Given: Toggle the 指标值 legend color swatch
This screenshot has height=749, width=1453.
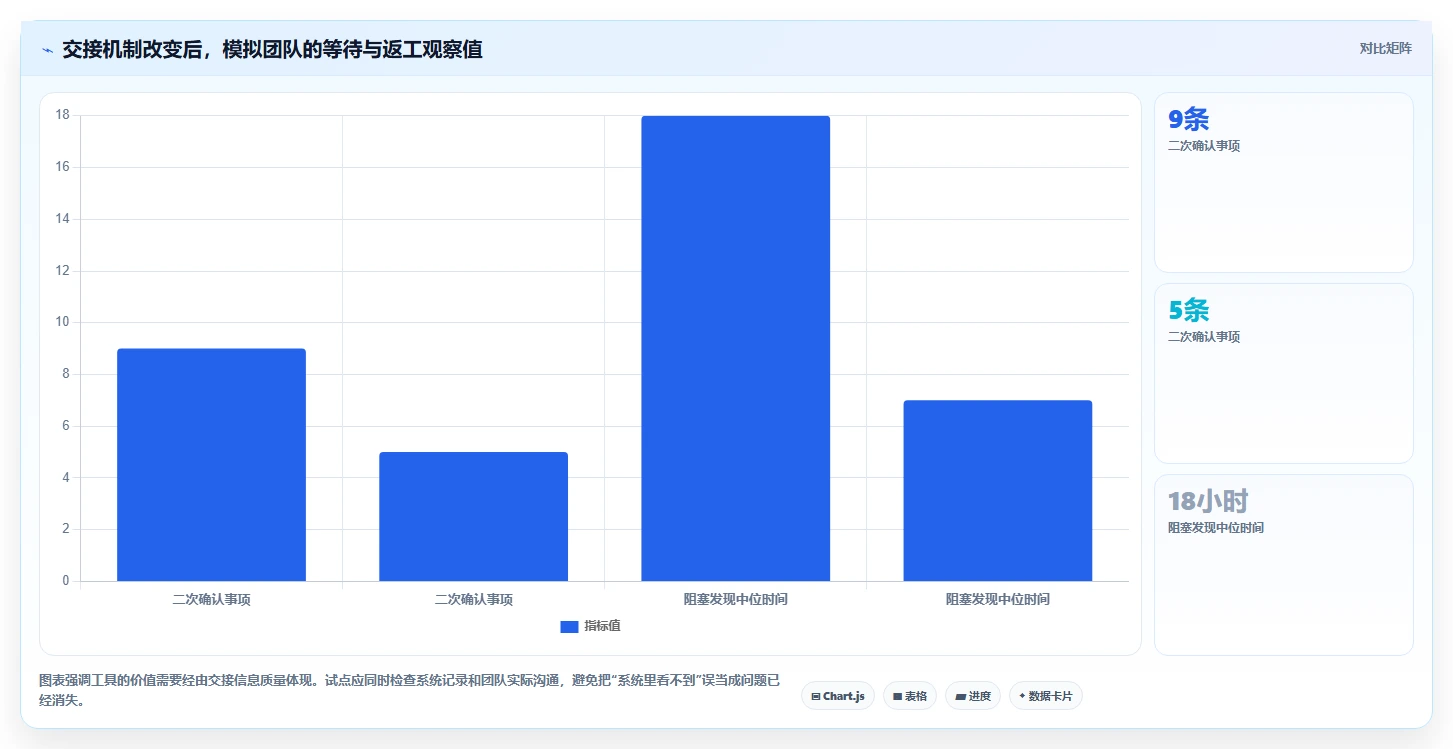Looking at the screenshot, I should click(x=569, y=626).
